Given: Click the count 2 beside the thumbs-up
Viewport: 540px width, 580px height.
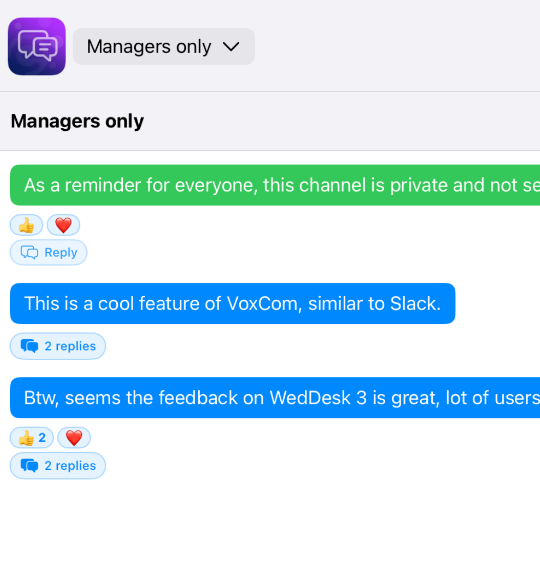Looking at the screenshot, I should point(42,438).
